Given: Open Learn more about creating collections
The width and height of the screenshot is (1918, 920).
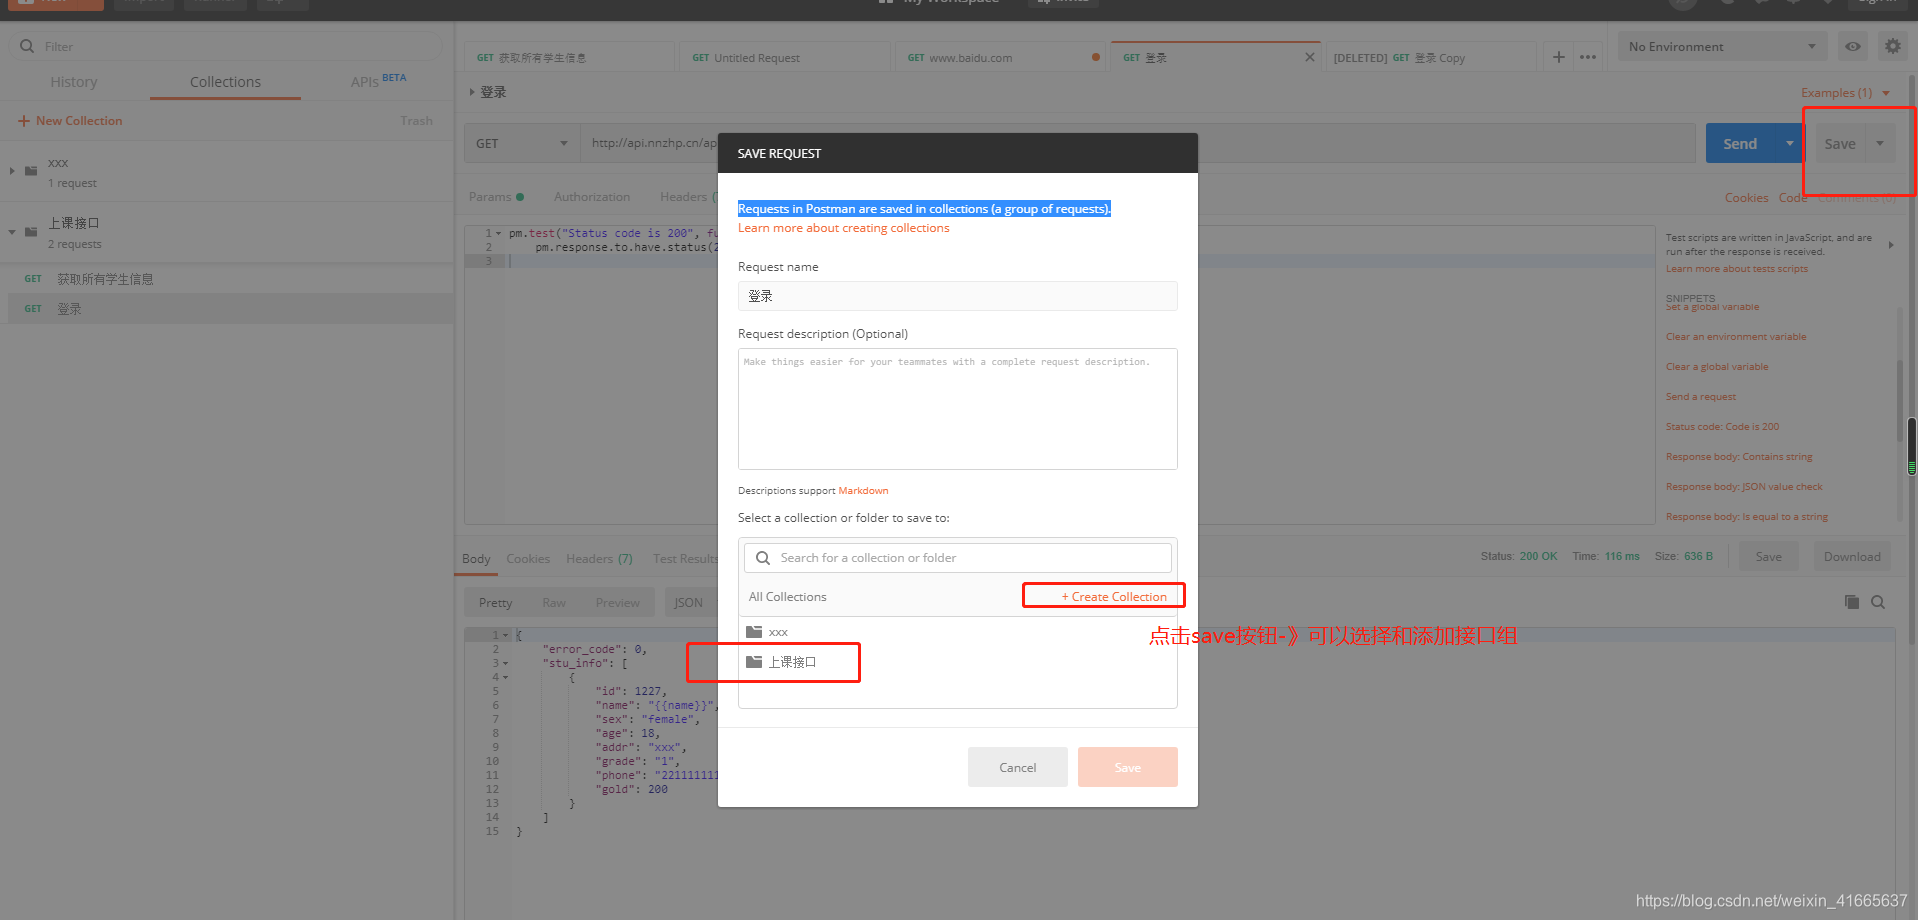Looking at the screenshot, I should pyautogui.click(x=844, y=228).
